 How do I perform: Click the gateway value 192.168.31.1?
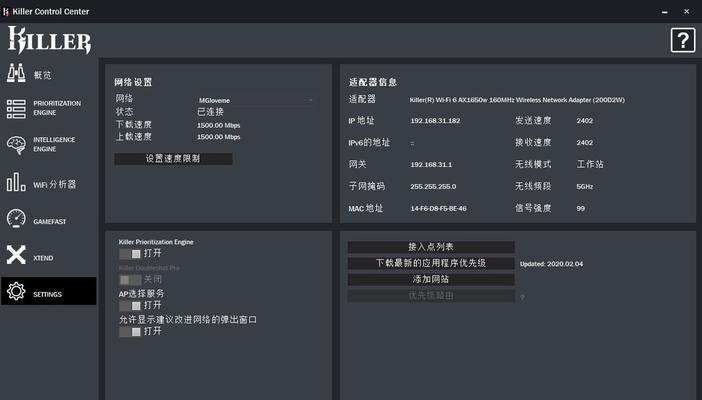point(431,165)
